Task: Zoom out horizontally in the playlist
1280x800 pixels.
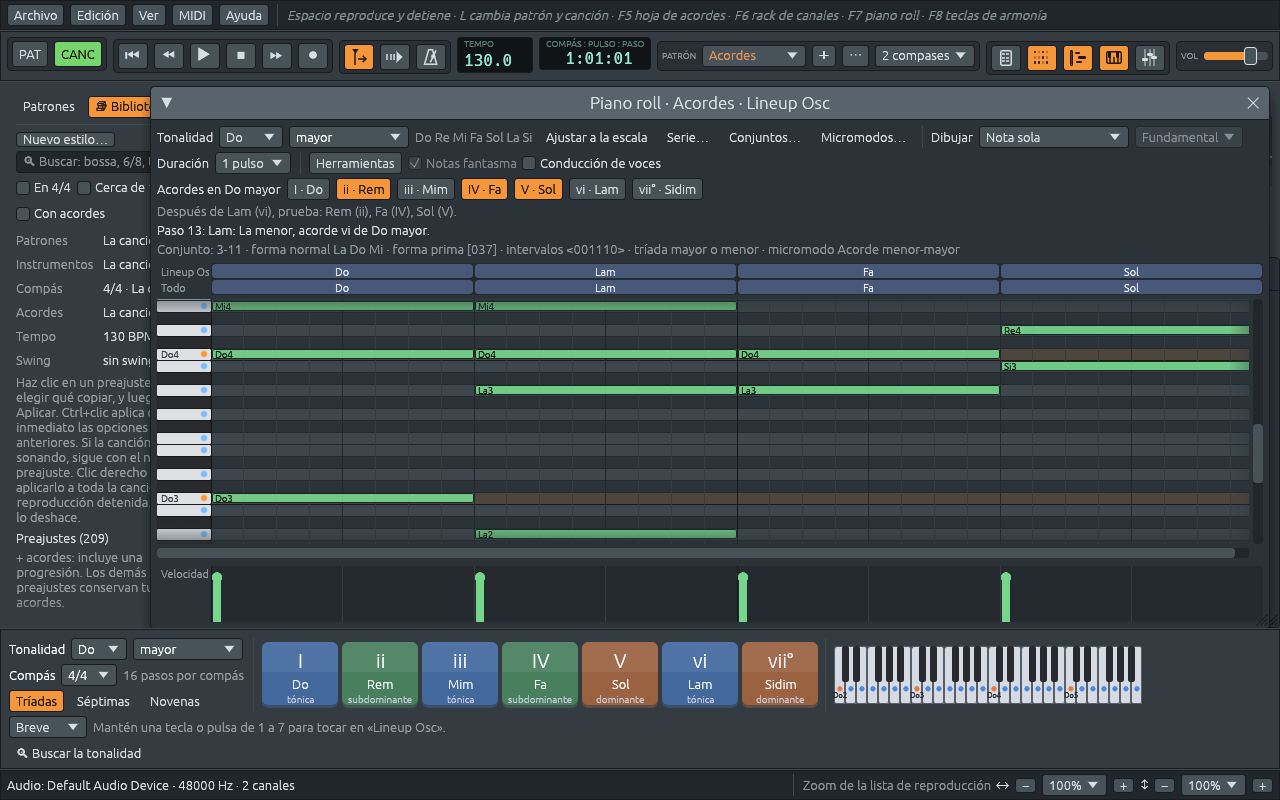Action: click(1026, 786)
